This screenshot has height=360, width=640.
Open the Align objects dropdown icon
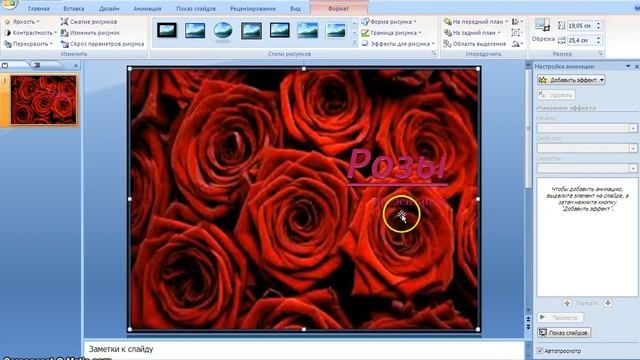pos(518,22)
